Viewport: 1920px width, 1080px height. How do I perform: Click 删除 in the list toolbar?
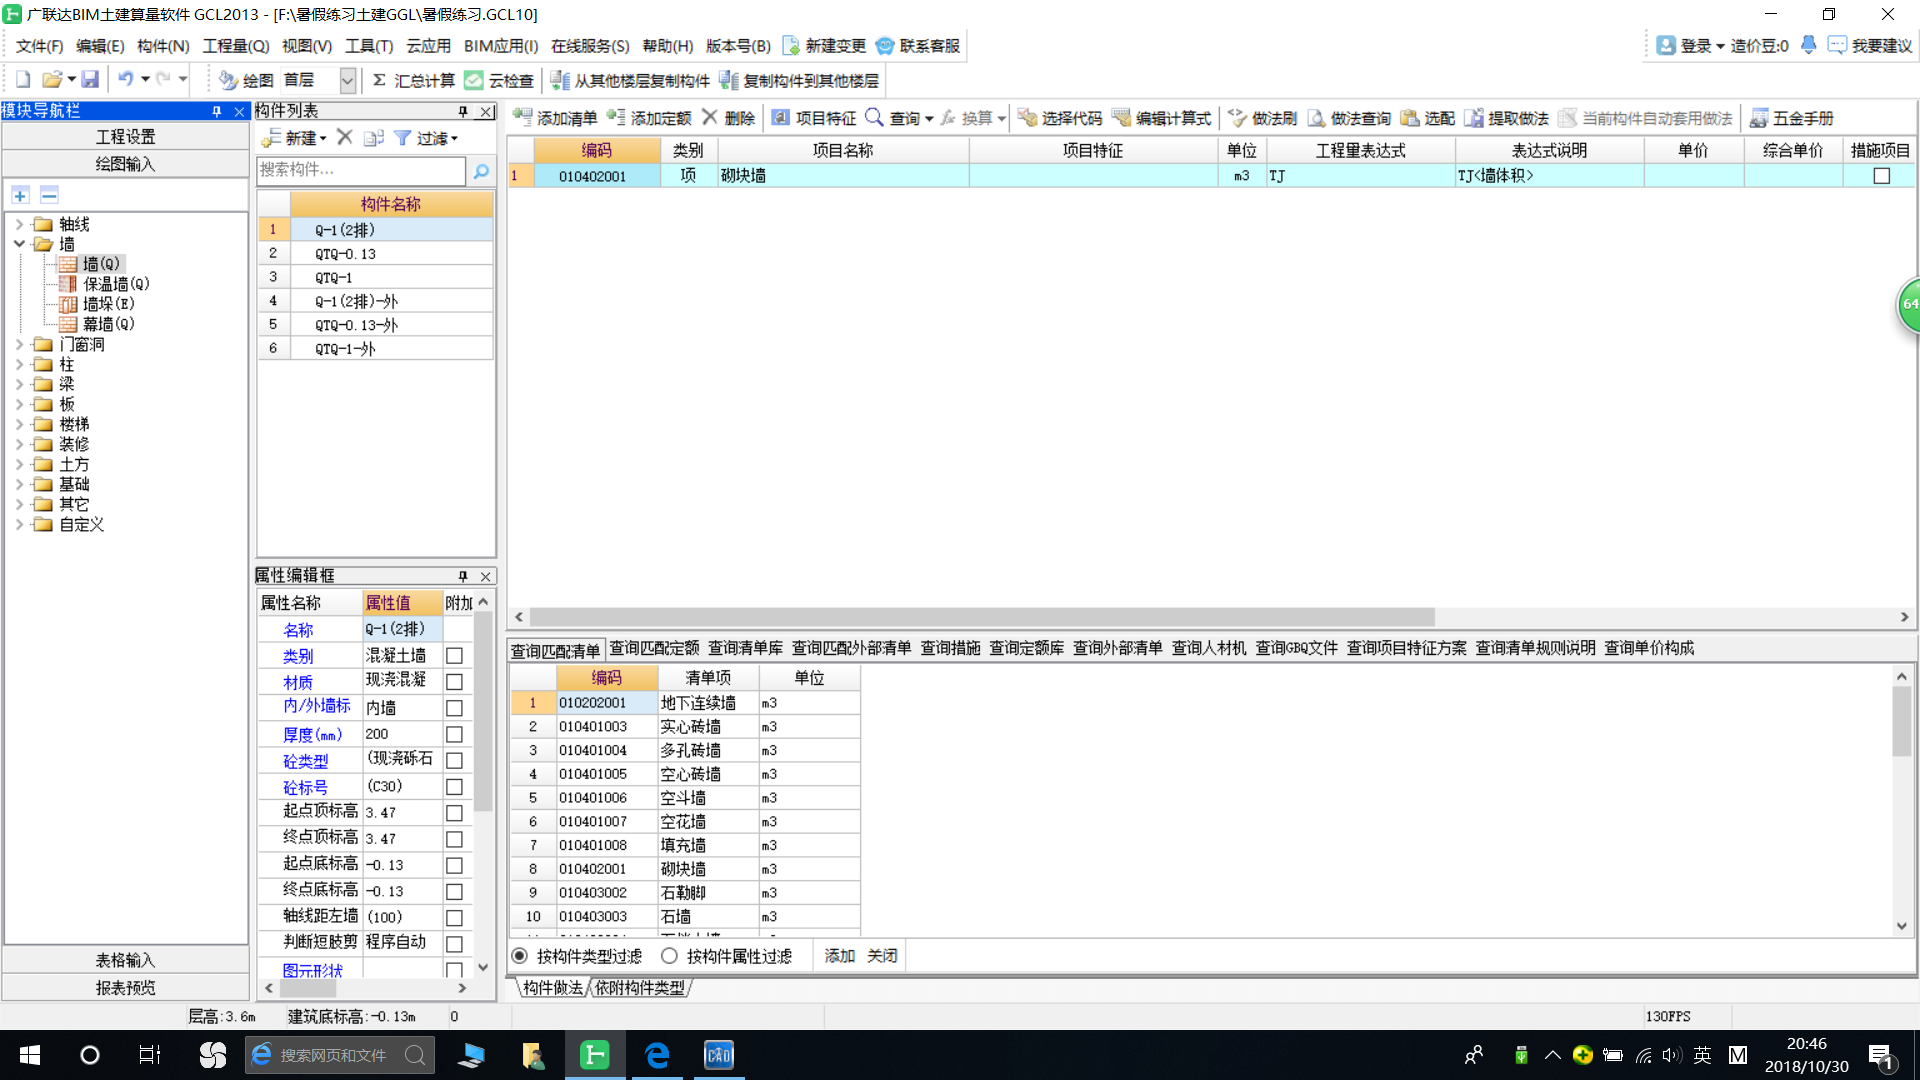pos(728,118)
